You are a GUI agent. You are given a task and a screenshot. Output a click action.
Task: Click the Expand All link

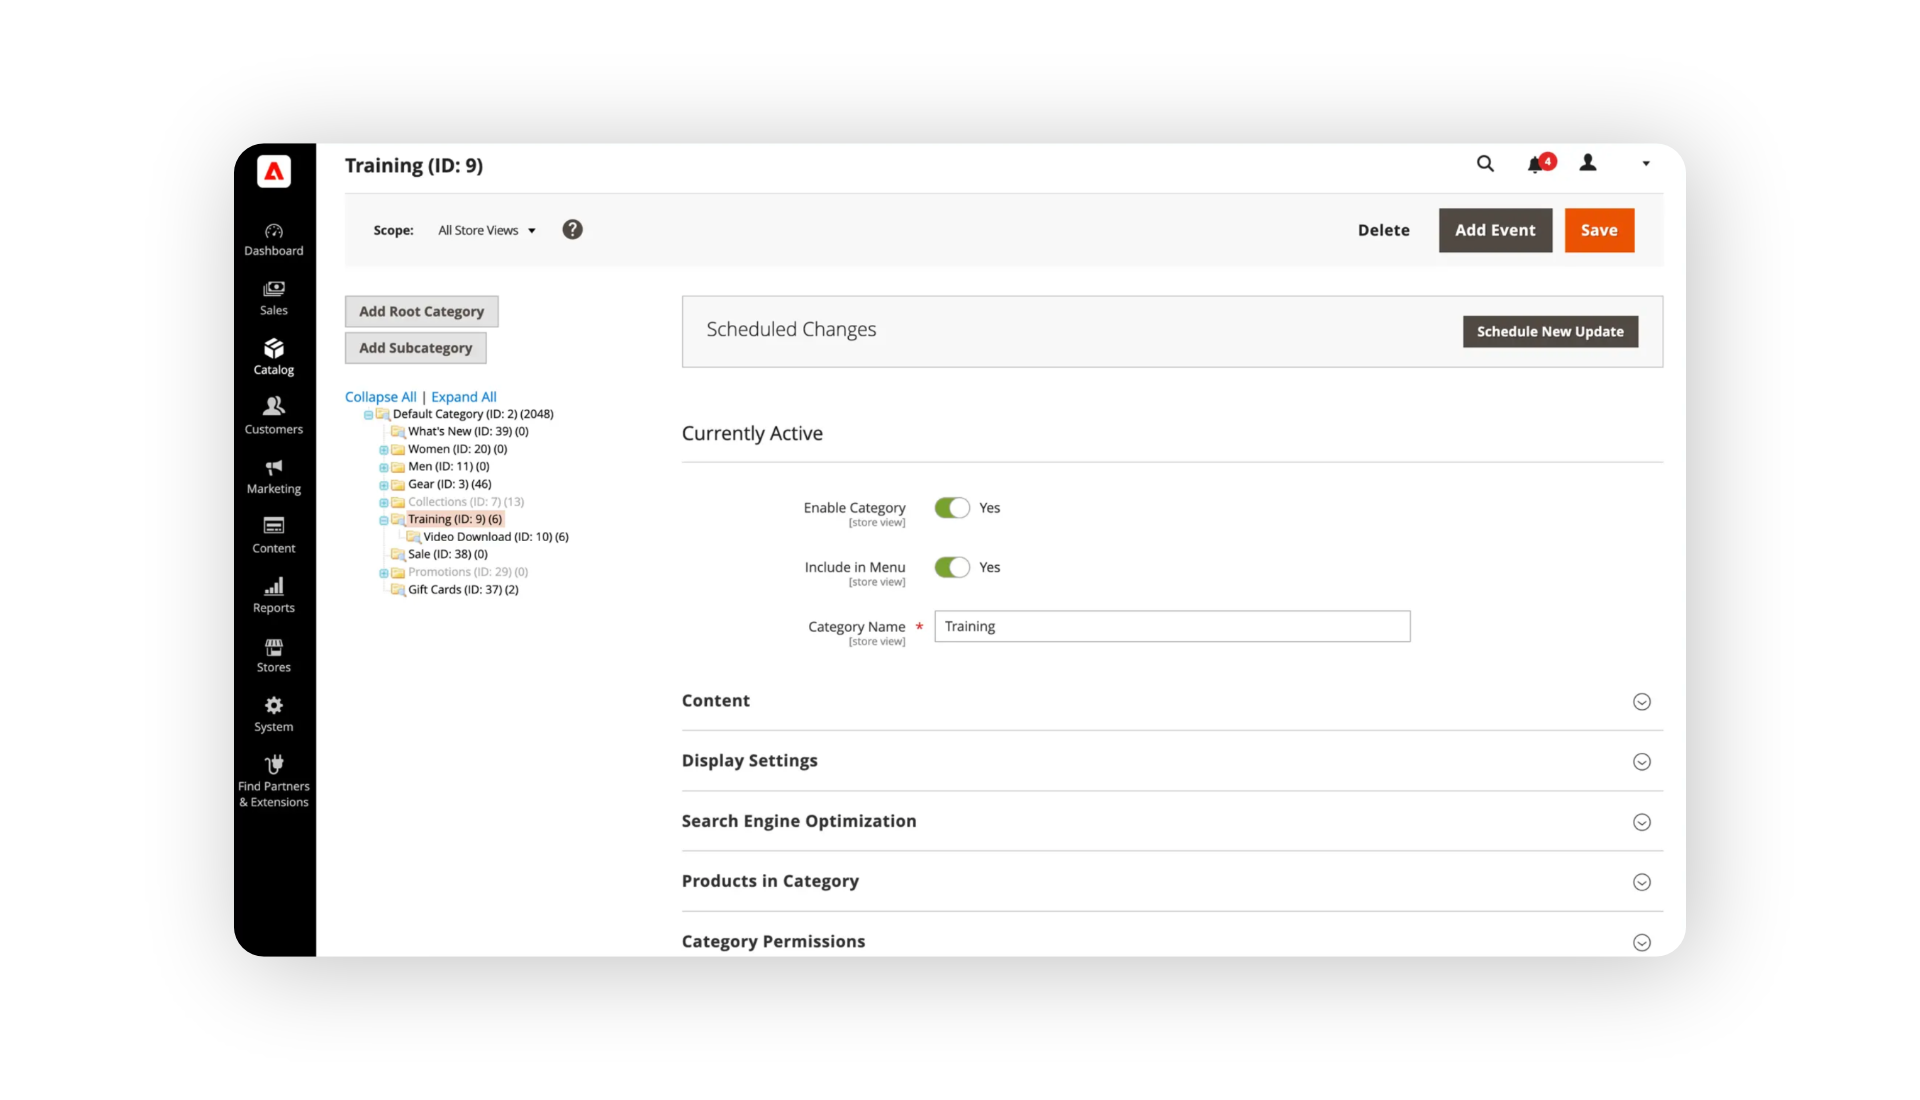click(463, 397)
